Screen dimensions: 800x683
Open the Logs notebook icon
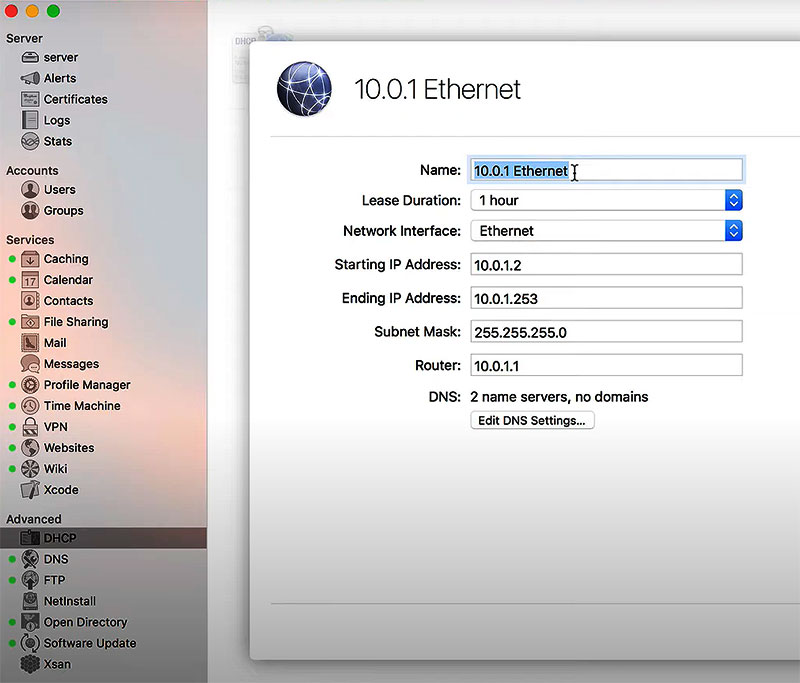(x=30, y=120)
